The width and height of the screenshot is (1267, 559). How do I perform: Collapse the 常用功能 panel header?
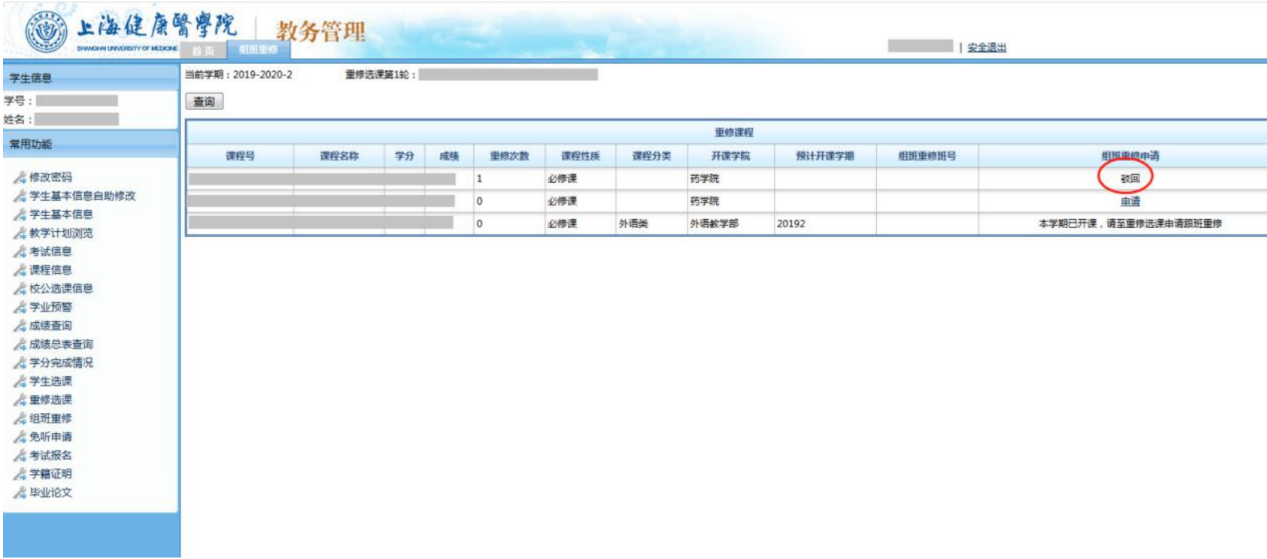pos(90,144)
